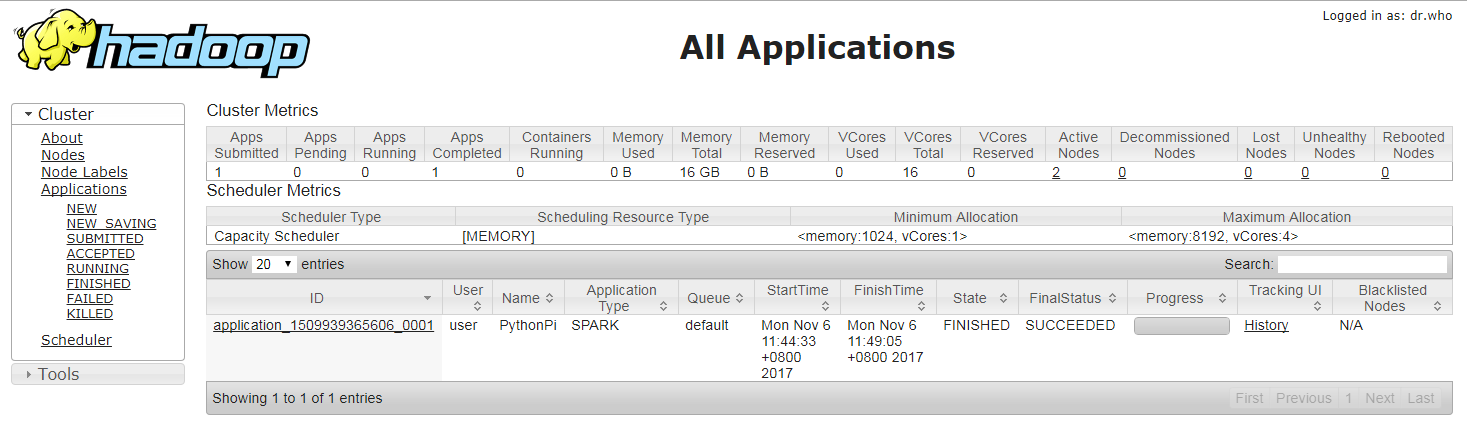Open the Nodes link in sidebar

coord(63,155)
